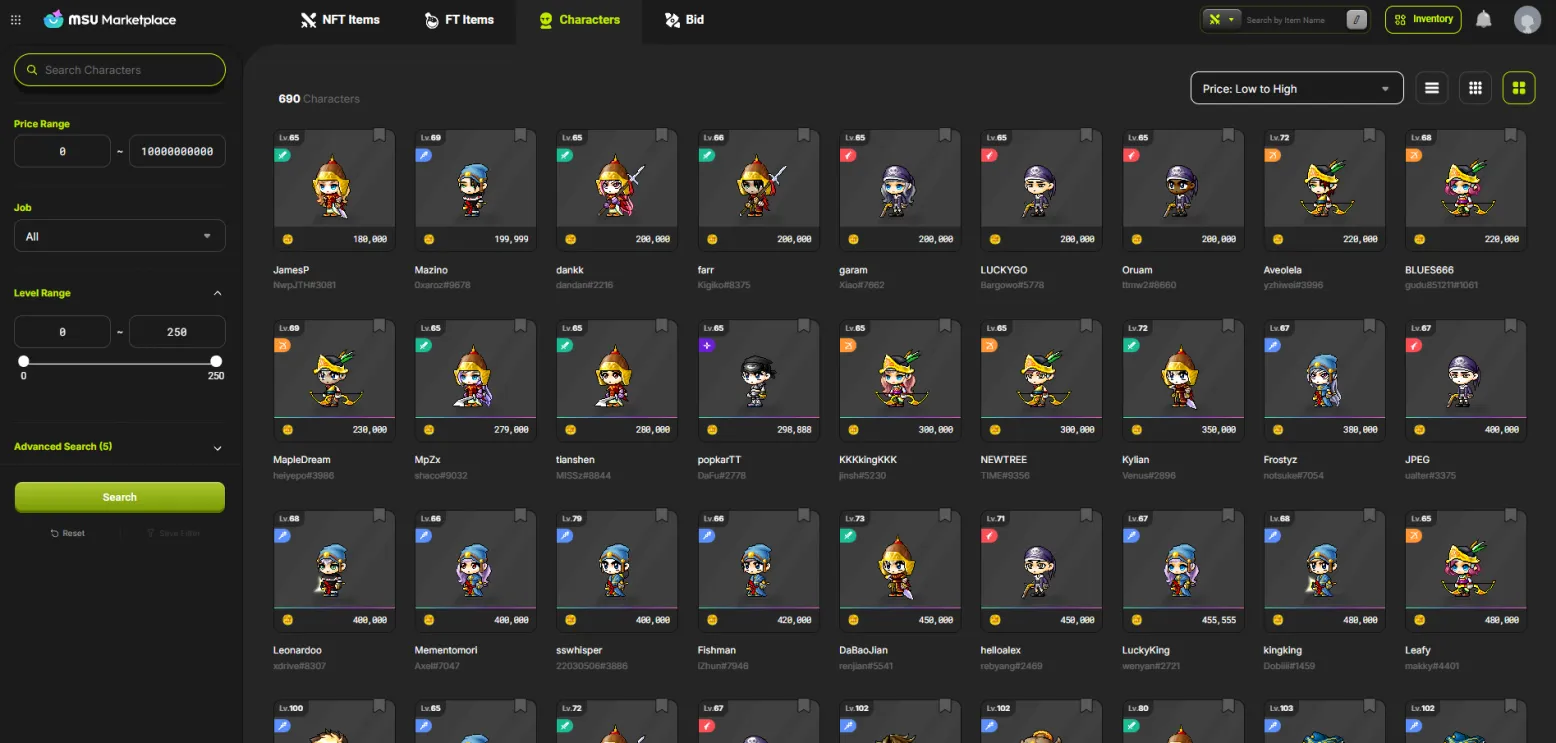Open the hamburger menu beside MSU logo

(16, 19)
